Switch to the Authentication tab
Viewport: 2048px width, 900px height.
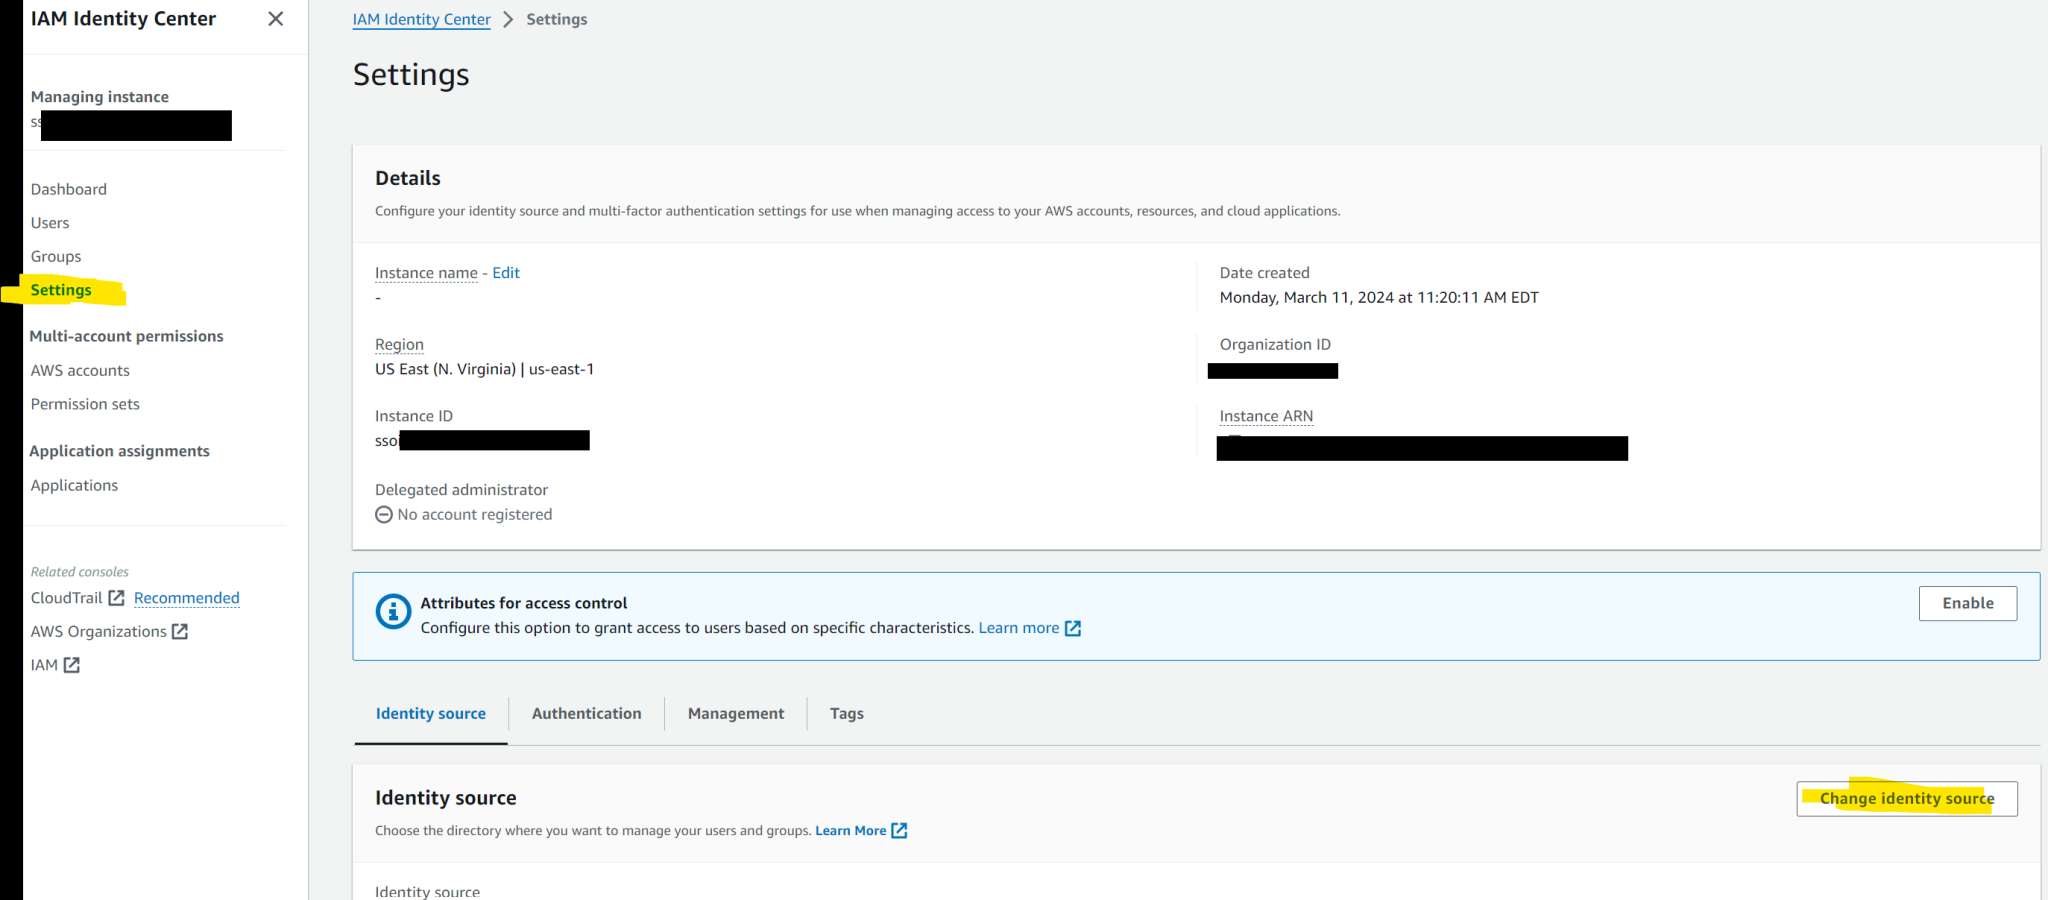tap(586, 713)
